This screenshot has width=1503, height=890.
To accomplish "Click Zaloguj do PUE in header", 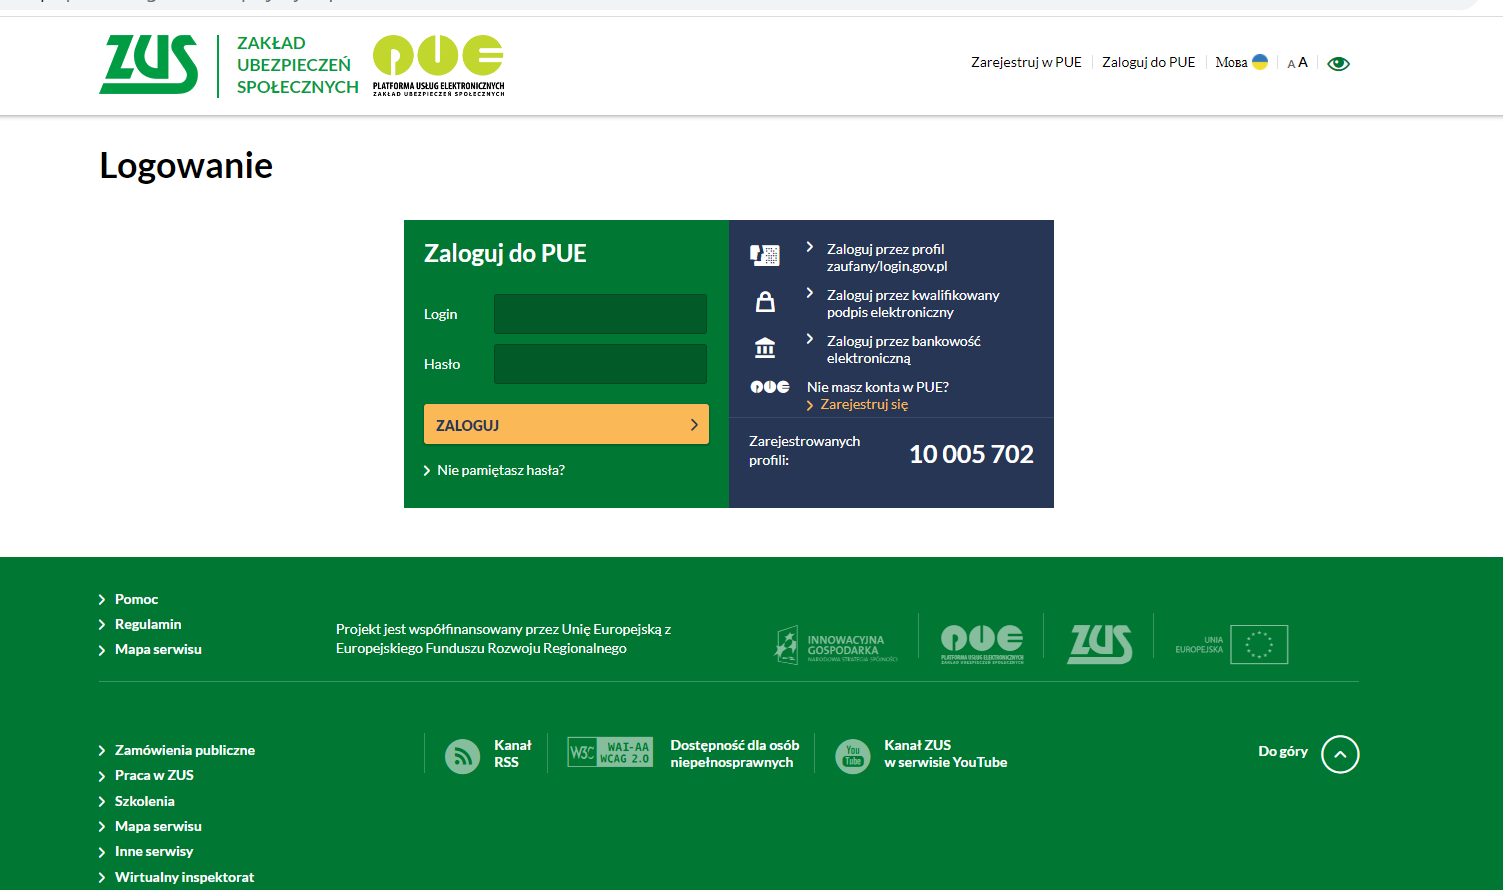I will (1148, 62).
